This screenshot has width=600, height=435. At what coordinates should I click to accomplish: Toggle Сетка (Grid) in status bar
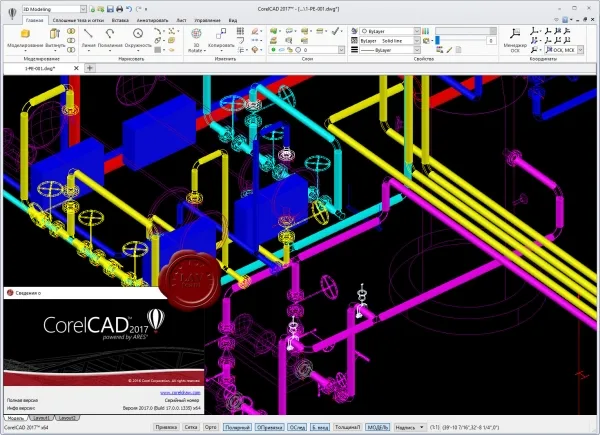[191, 427]
